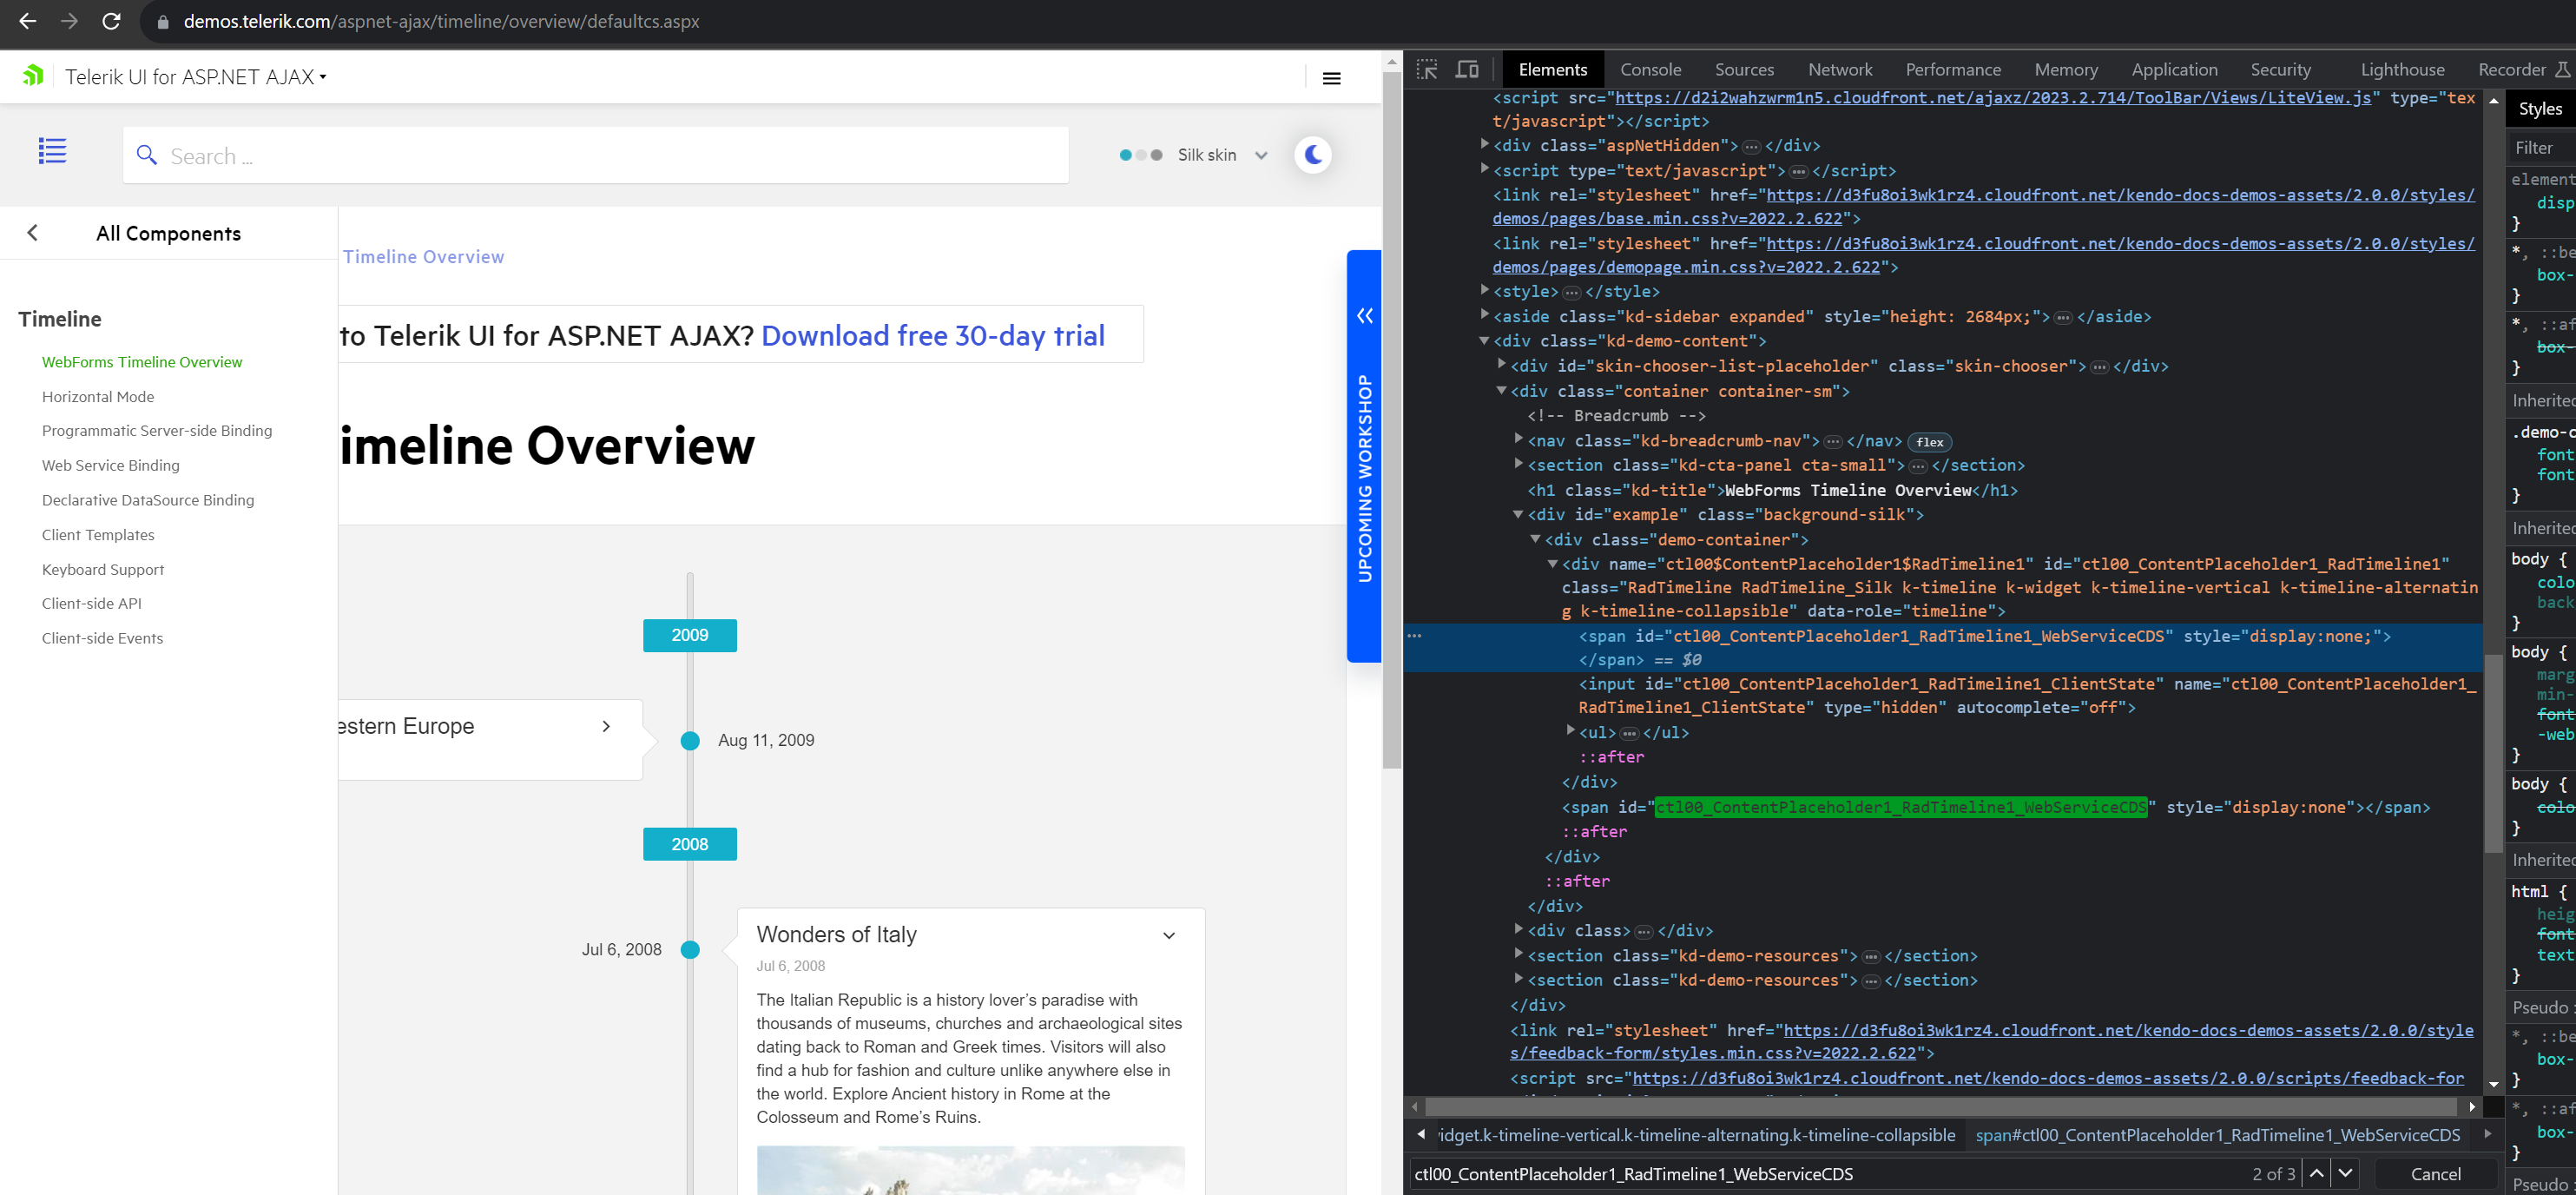Viewport: 2576px width, 1195px height.
Task: Open the Silk skin chooser dropdown
Action: point(1195,155)
